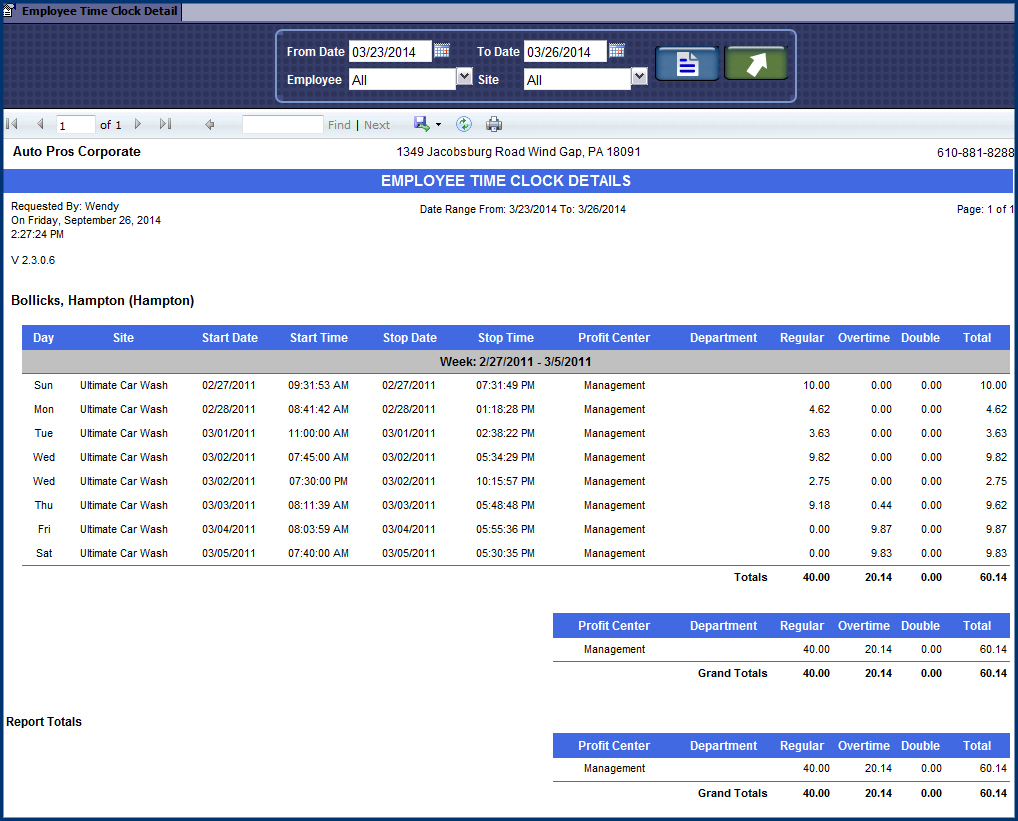1018x821 pixels.
Task: Click the Refresh report icon
Action: click(x=463, y=123)
